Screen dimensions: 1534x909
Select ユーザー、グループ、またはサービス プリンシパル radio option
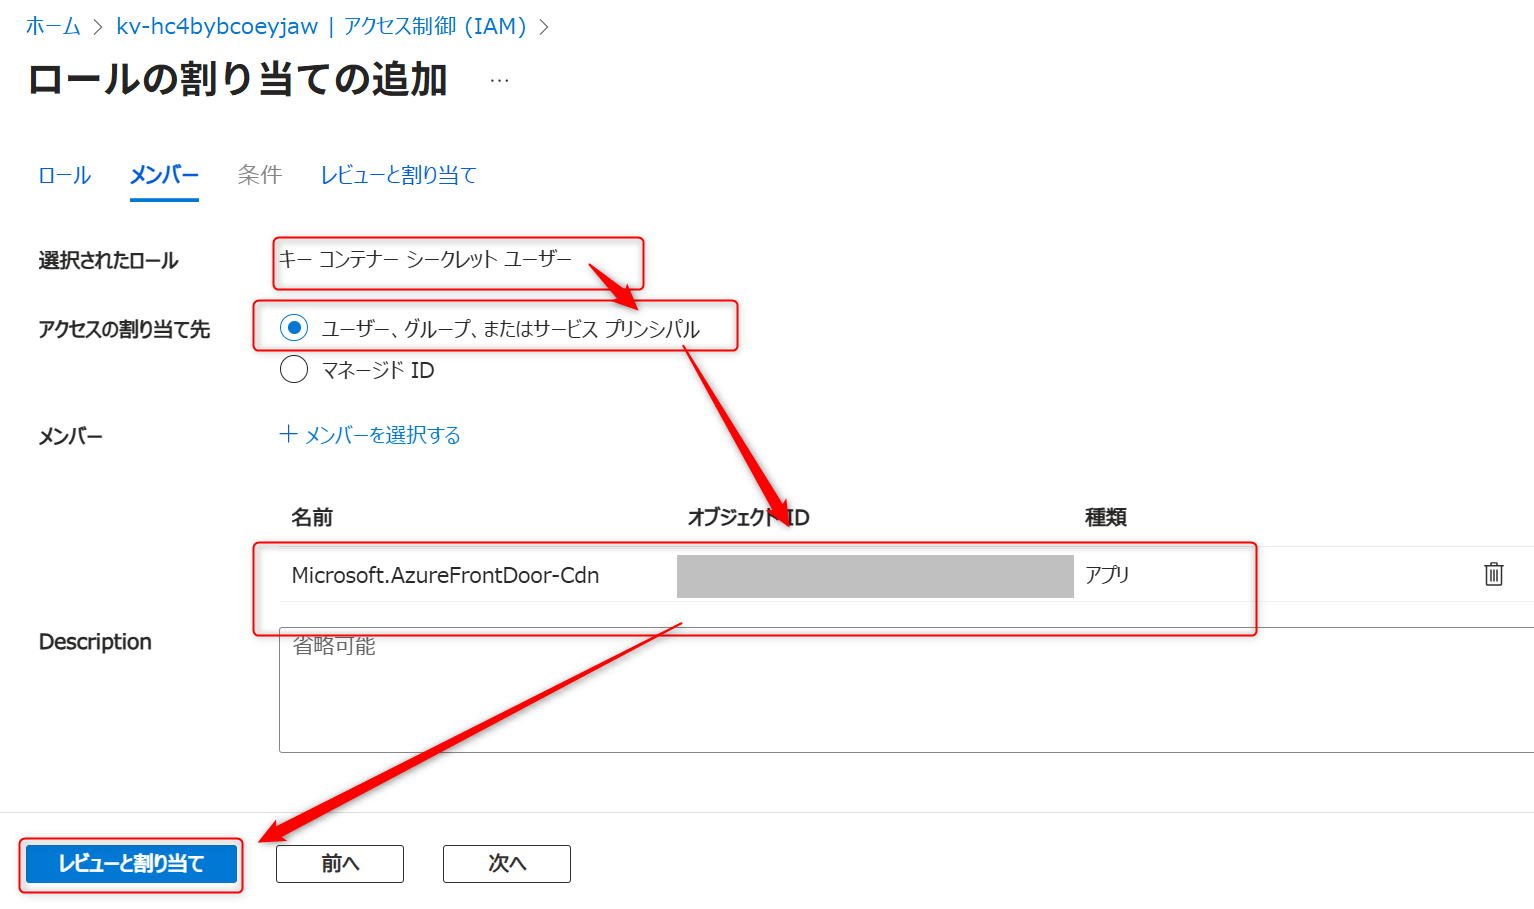pos(294,328)
